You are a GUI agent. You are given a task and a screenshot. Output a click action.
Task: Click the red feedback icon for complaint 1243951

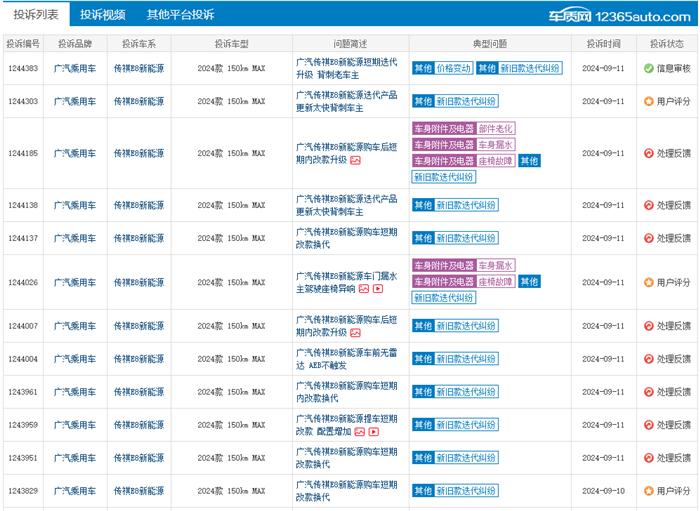649,458
